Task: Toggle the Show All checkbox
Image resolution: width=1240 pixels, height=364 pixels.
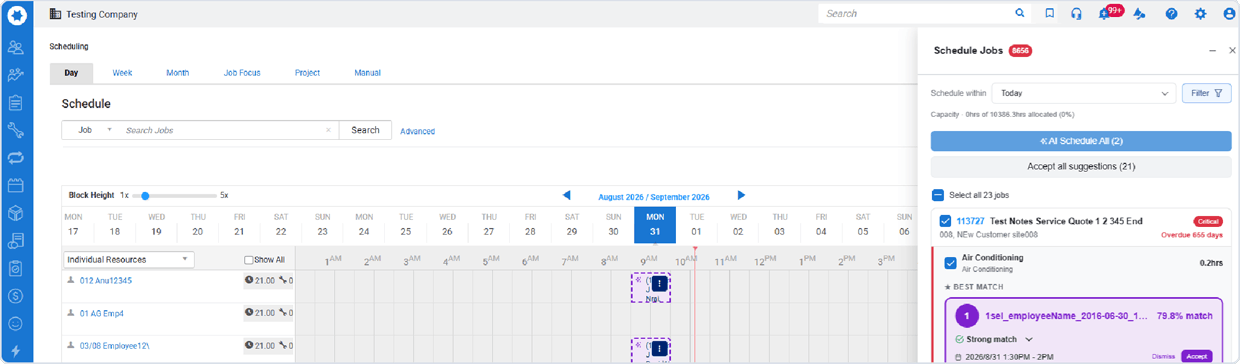Action: click(249, 260)
